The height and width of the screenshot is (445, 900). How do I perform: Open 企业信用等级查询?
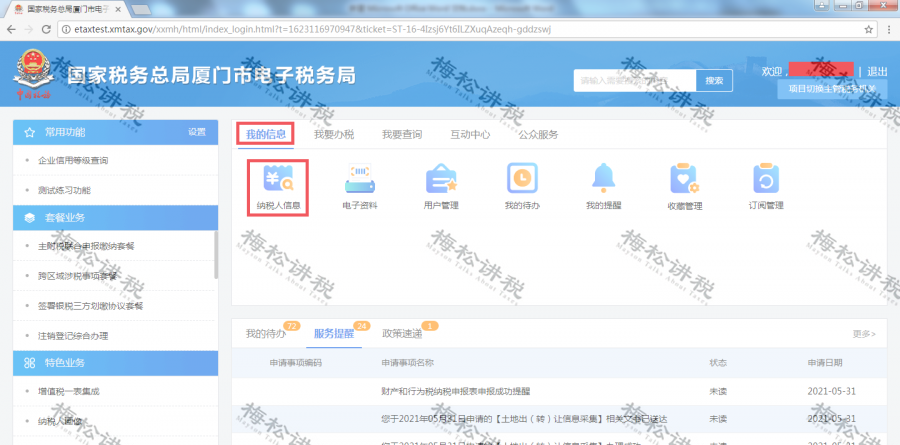pyautogui.click(x=73, y=161)
